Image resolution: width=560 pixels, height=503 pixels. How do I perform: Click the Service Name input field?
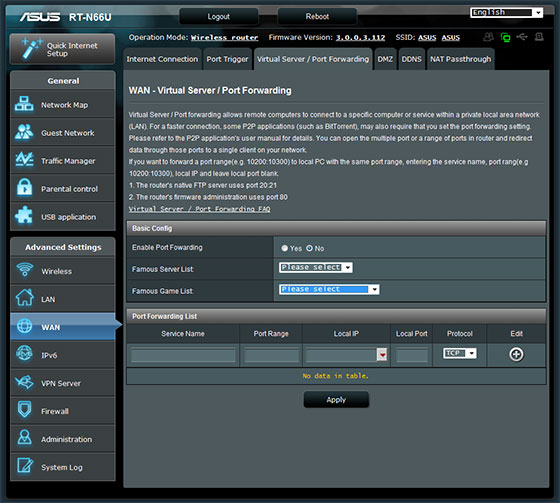183,355
